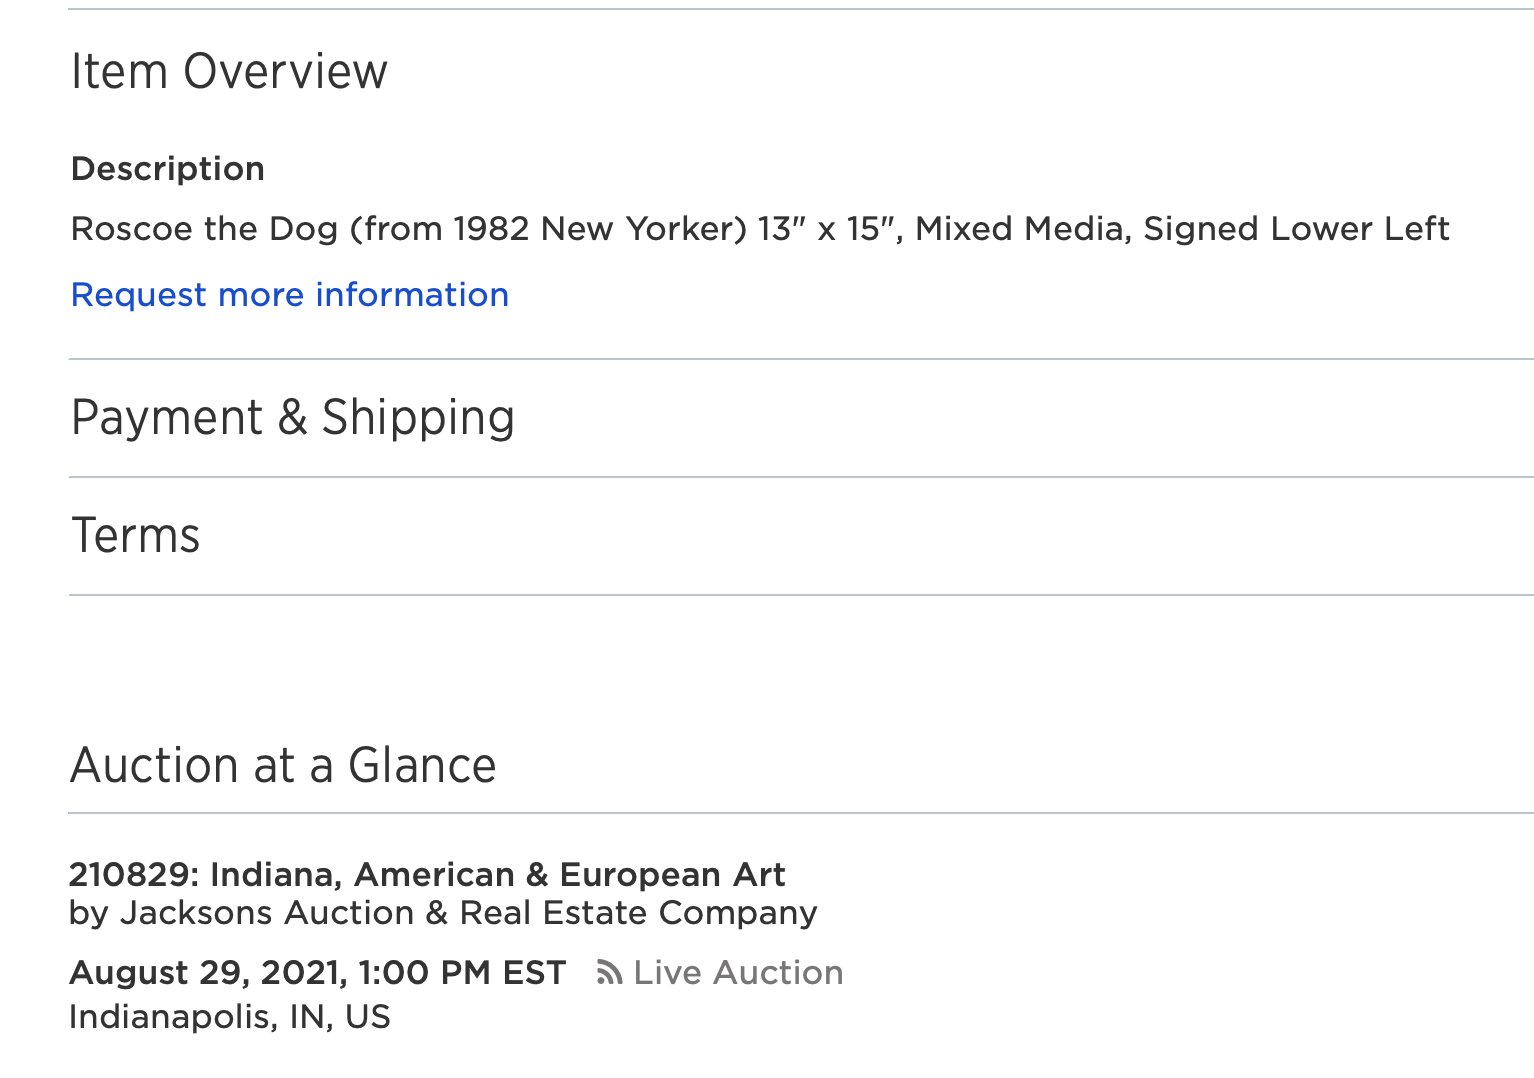Click the Auction at a Glance heading

(x=283, y=766)
